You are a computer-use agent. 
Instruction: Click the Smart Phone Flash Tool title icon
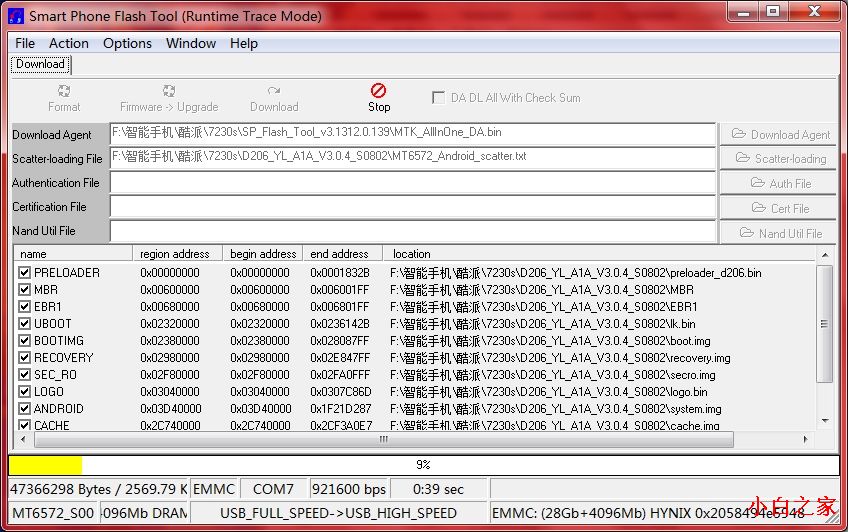pos(16,16)
